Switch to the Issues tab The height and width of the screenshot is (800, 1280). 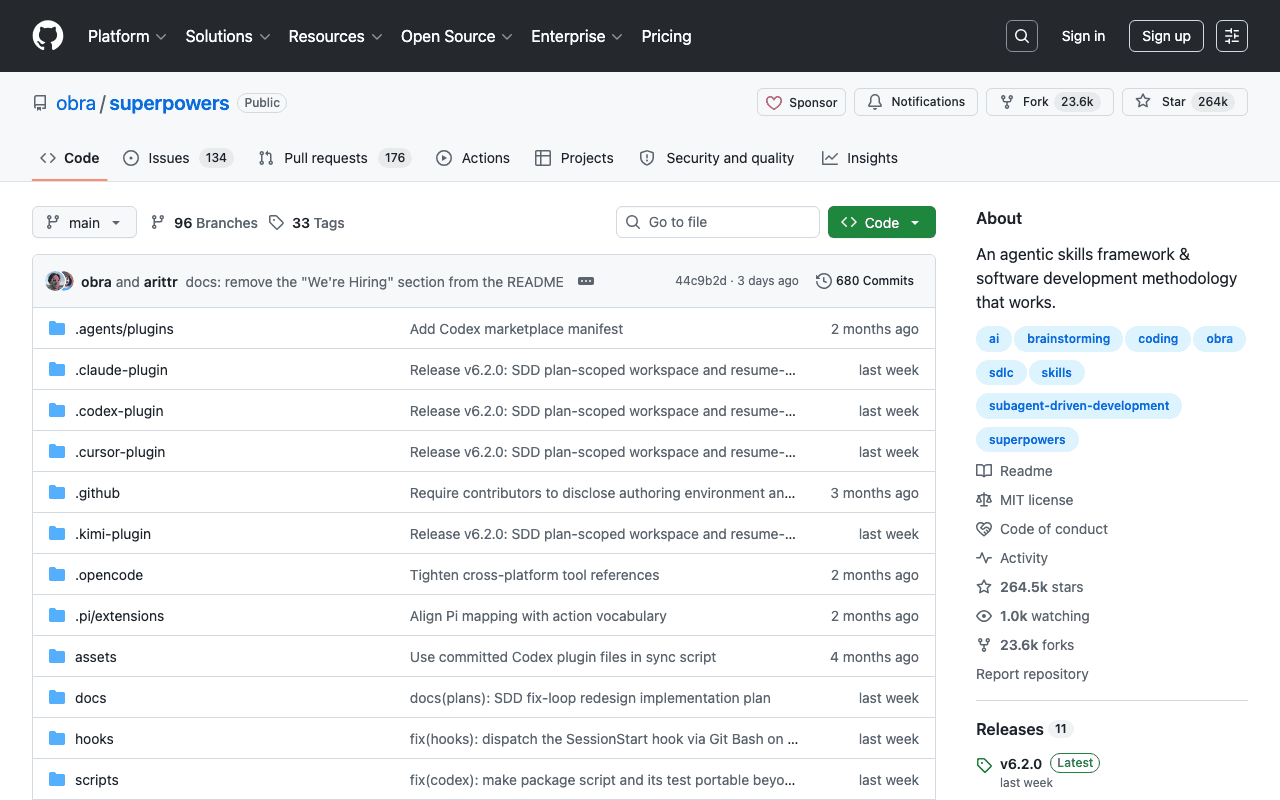click(178, 158)
